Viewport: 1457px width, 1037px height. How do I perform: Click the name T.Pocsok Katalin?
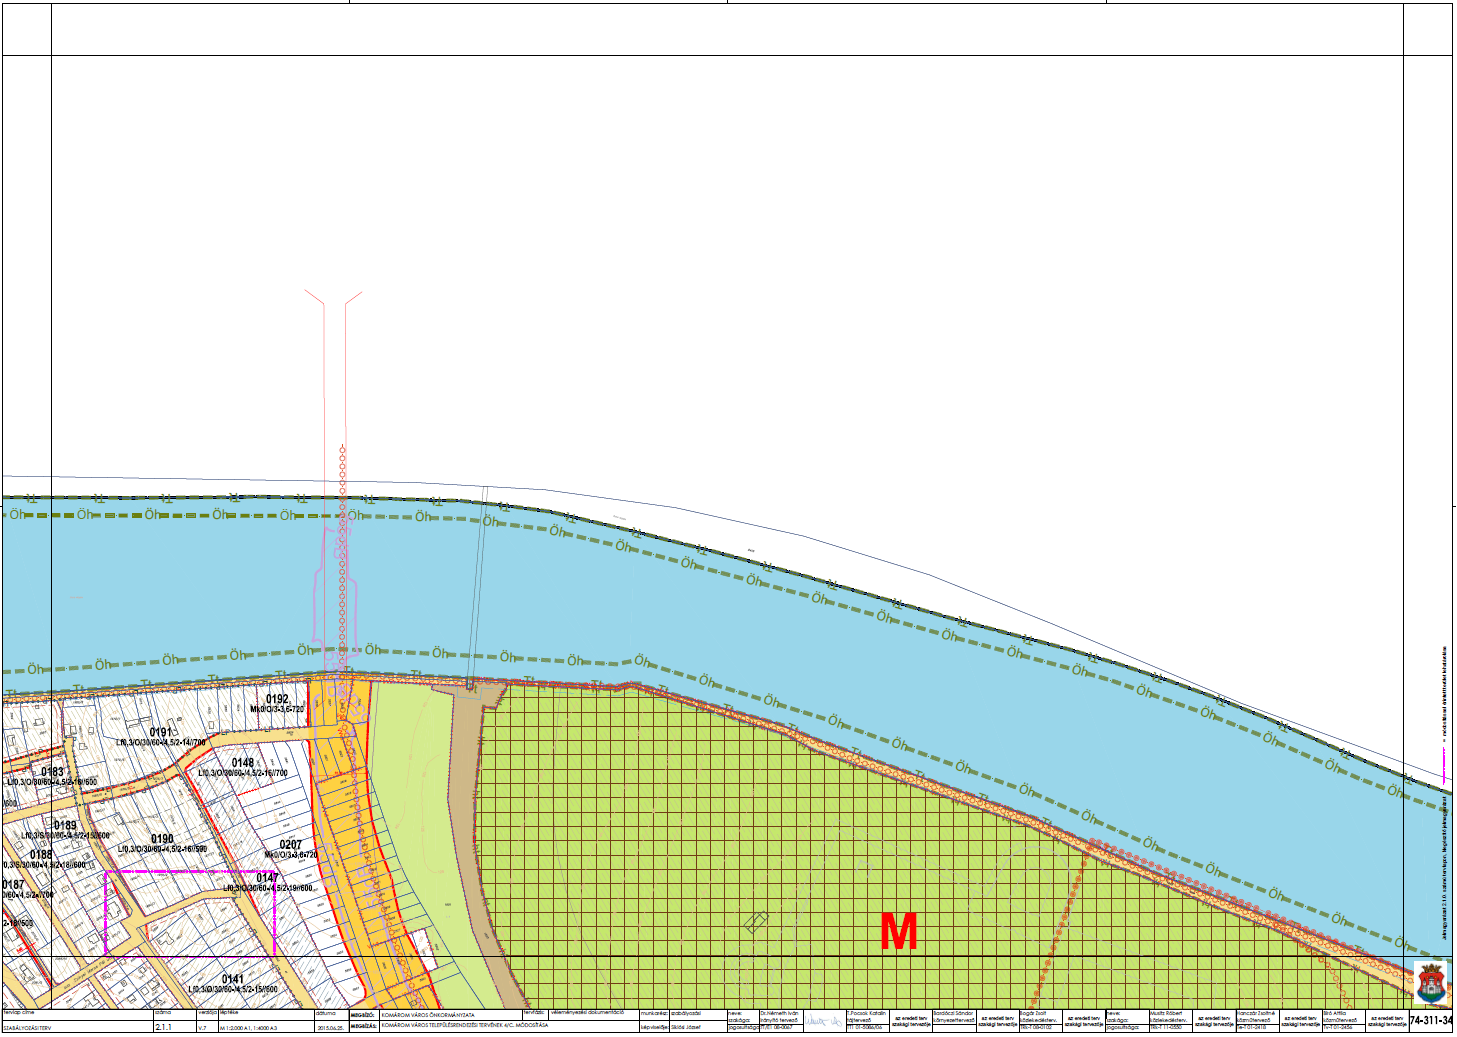(x=867, y=1013)
